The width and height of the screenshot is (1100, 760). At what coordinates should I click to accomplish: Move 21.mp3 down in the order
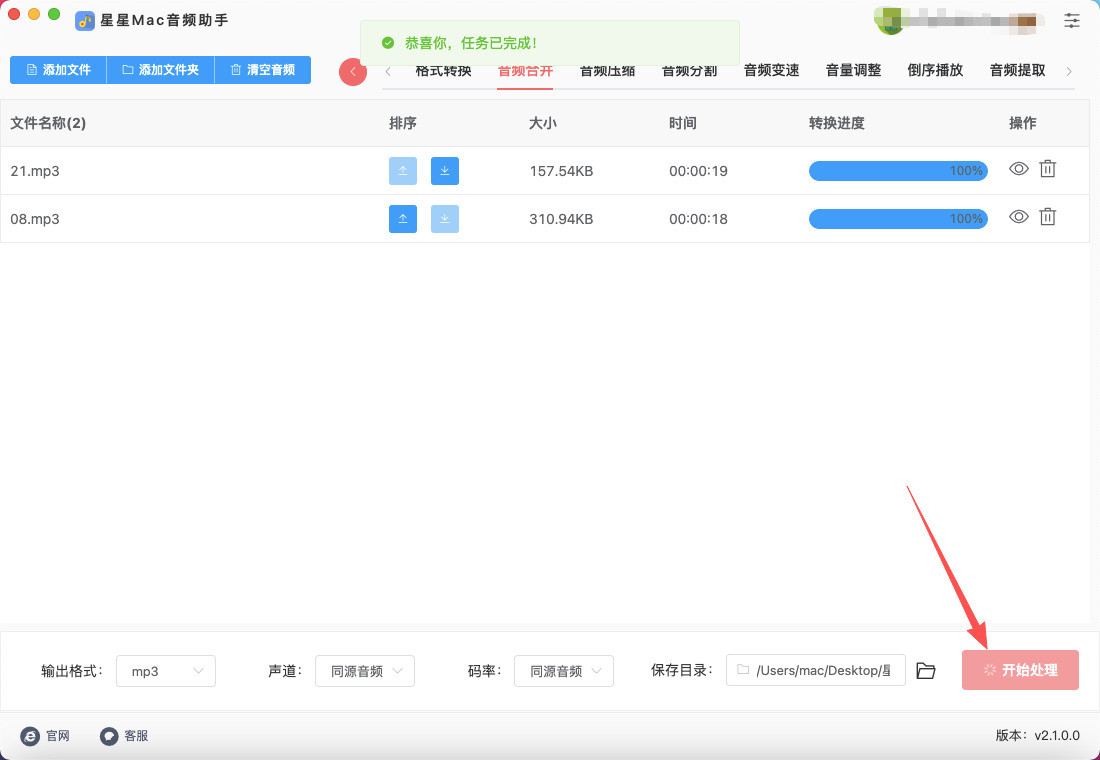[x=445, y=171]
